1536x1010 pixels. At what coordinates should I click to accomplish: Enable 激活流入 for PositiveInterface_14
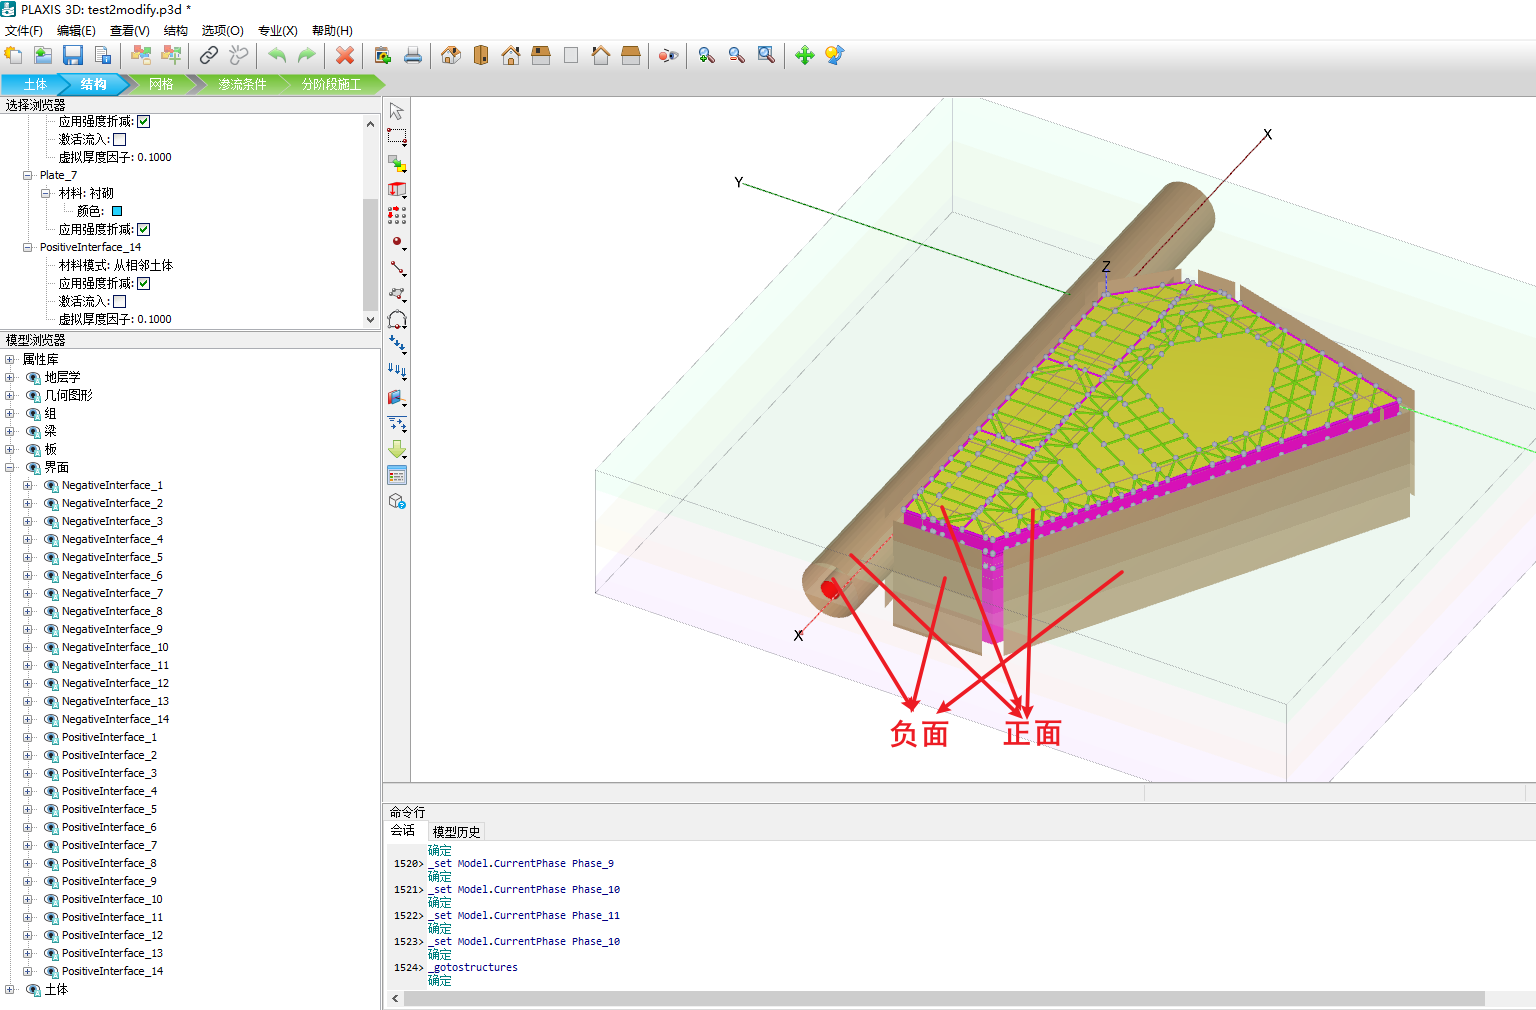point(120,301)
